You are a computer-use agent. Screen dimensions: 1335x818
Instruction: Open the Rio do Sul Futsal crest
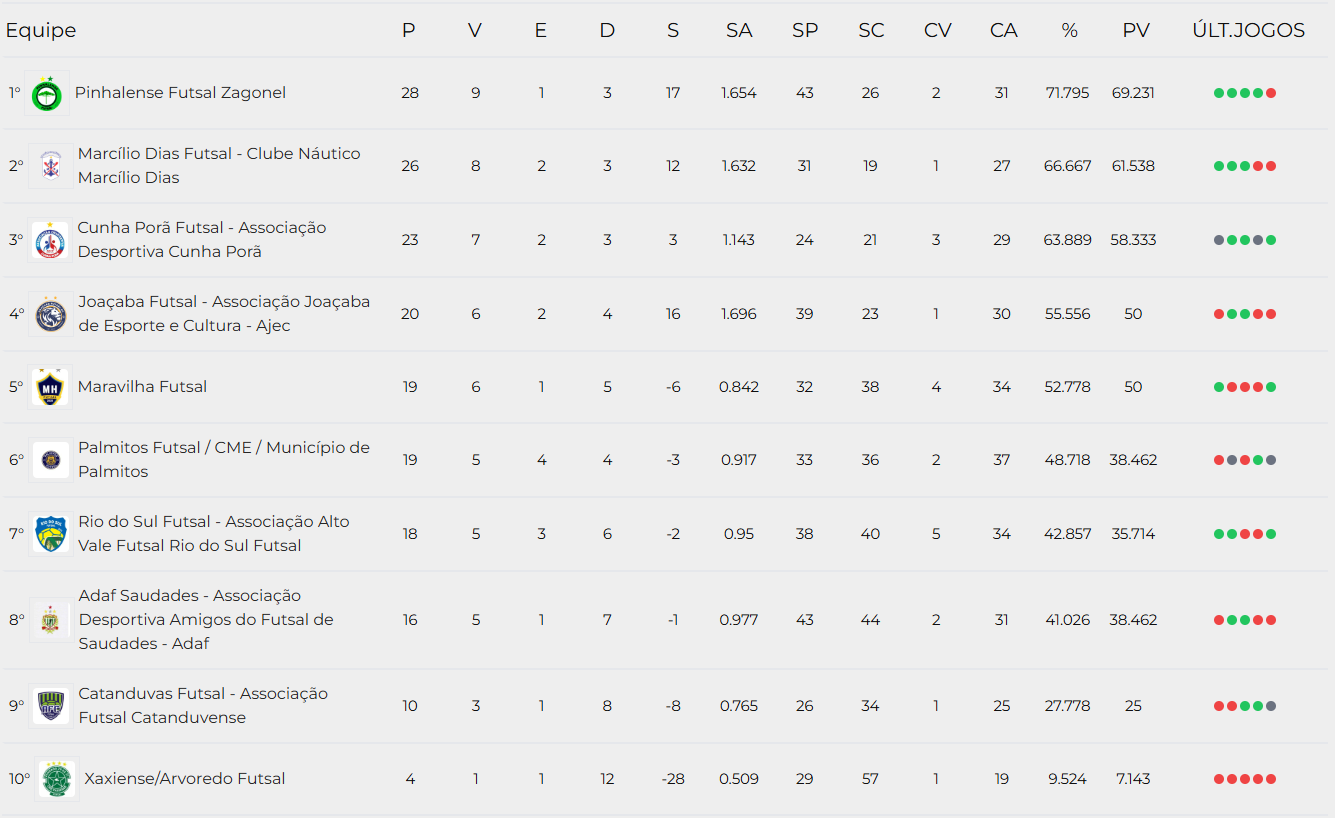tap(50, 534)
